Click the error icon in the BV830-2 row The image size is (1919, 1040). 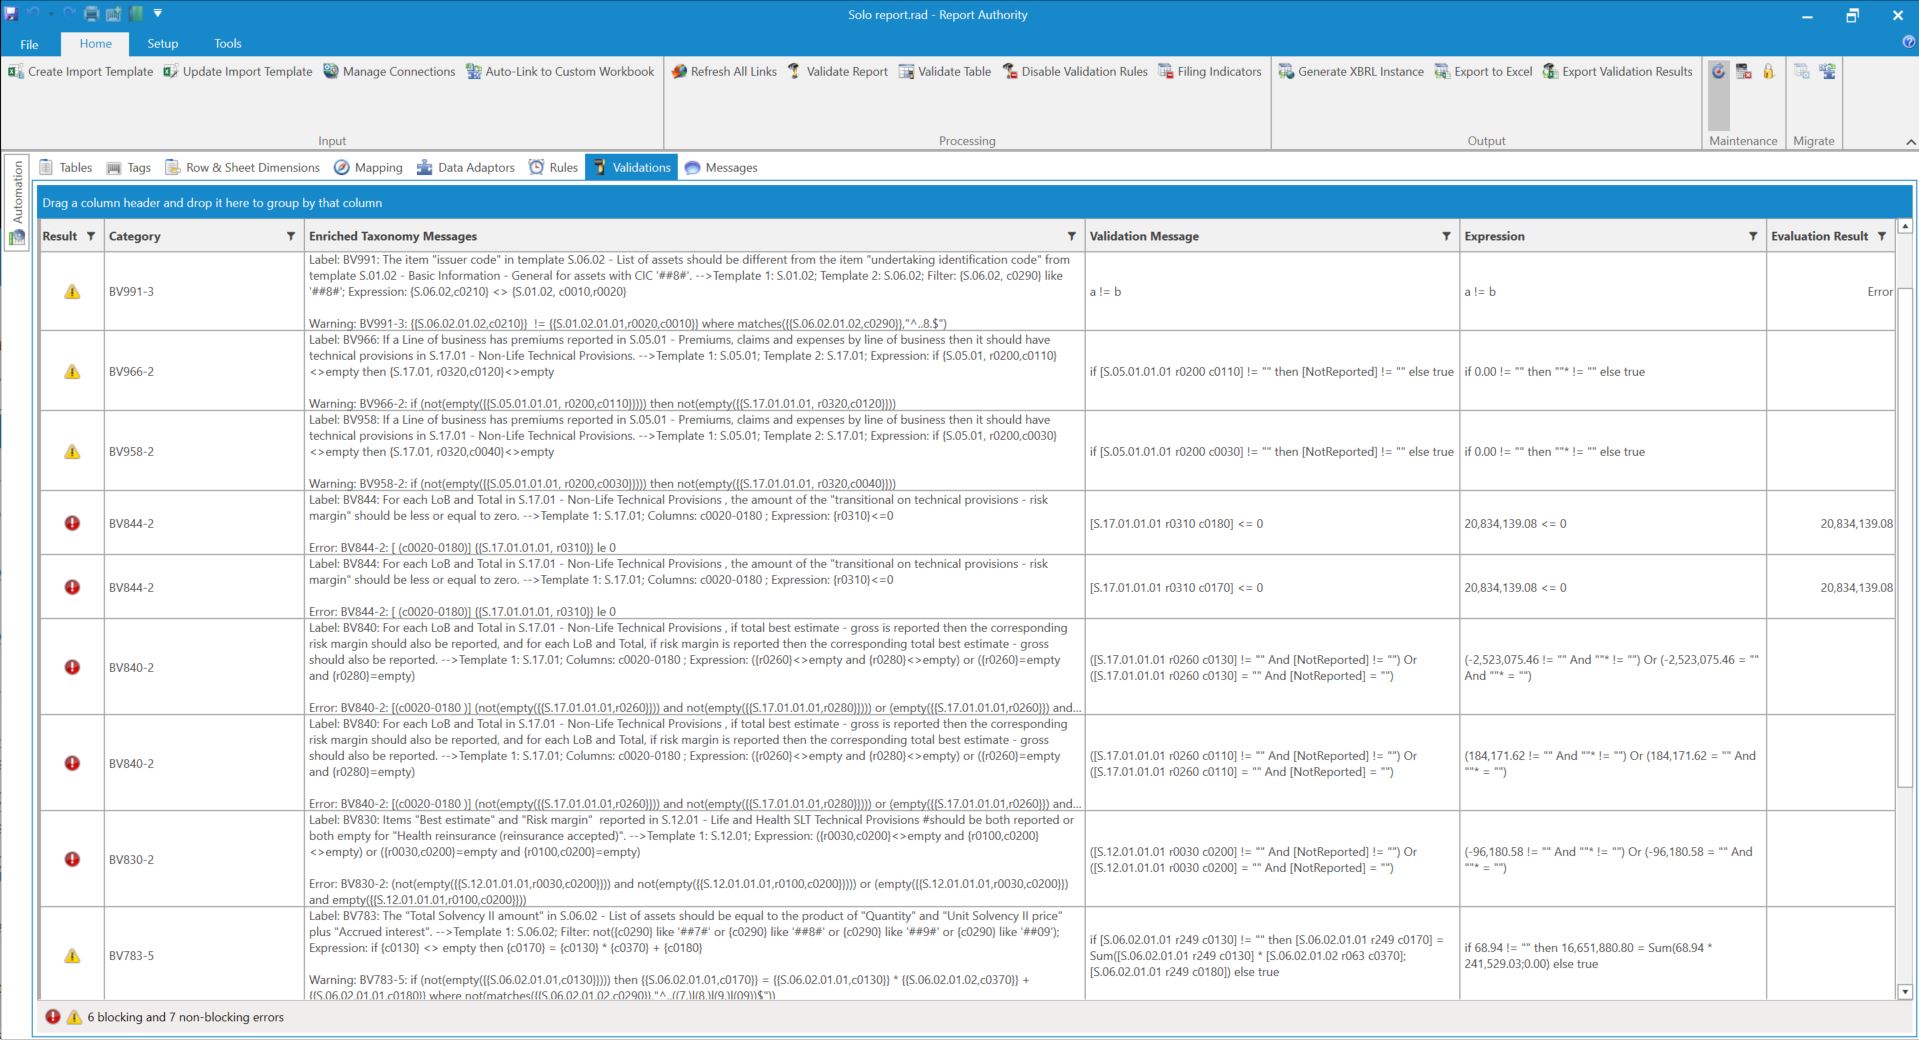(72, 859)
